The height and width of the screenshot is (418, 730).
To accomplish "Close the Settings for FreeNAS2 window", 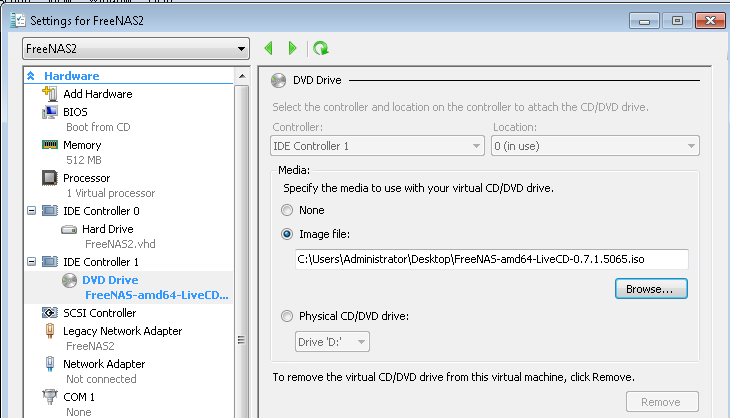I will coord(710,21).
